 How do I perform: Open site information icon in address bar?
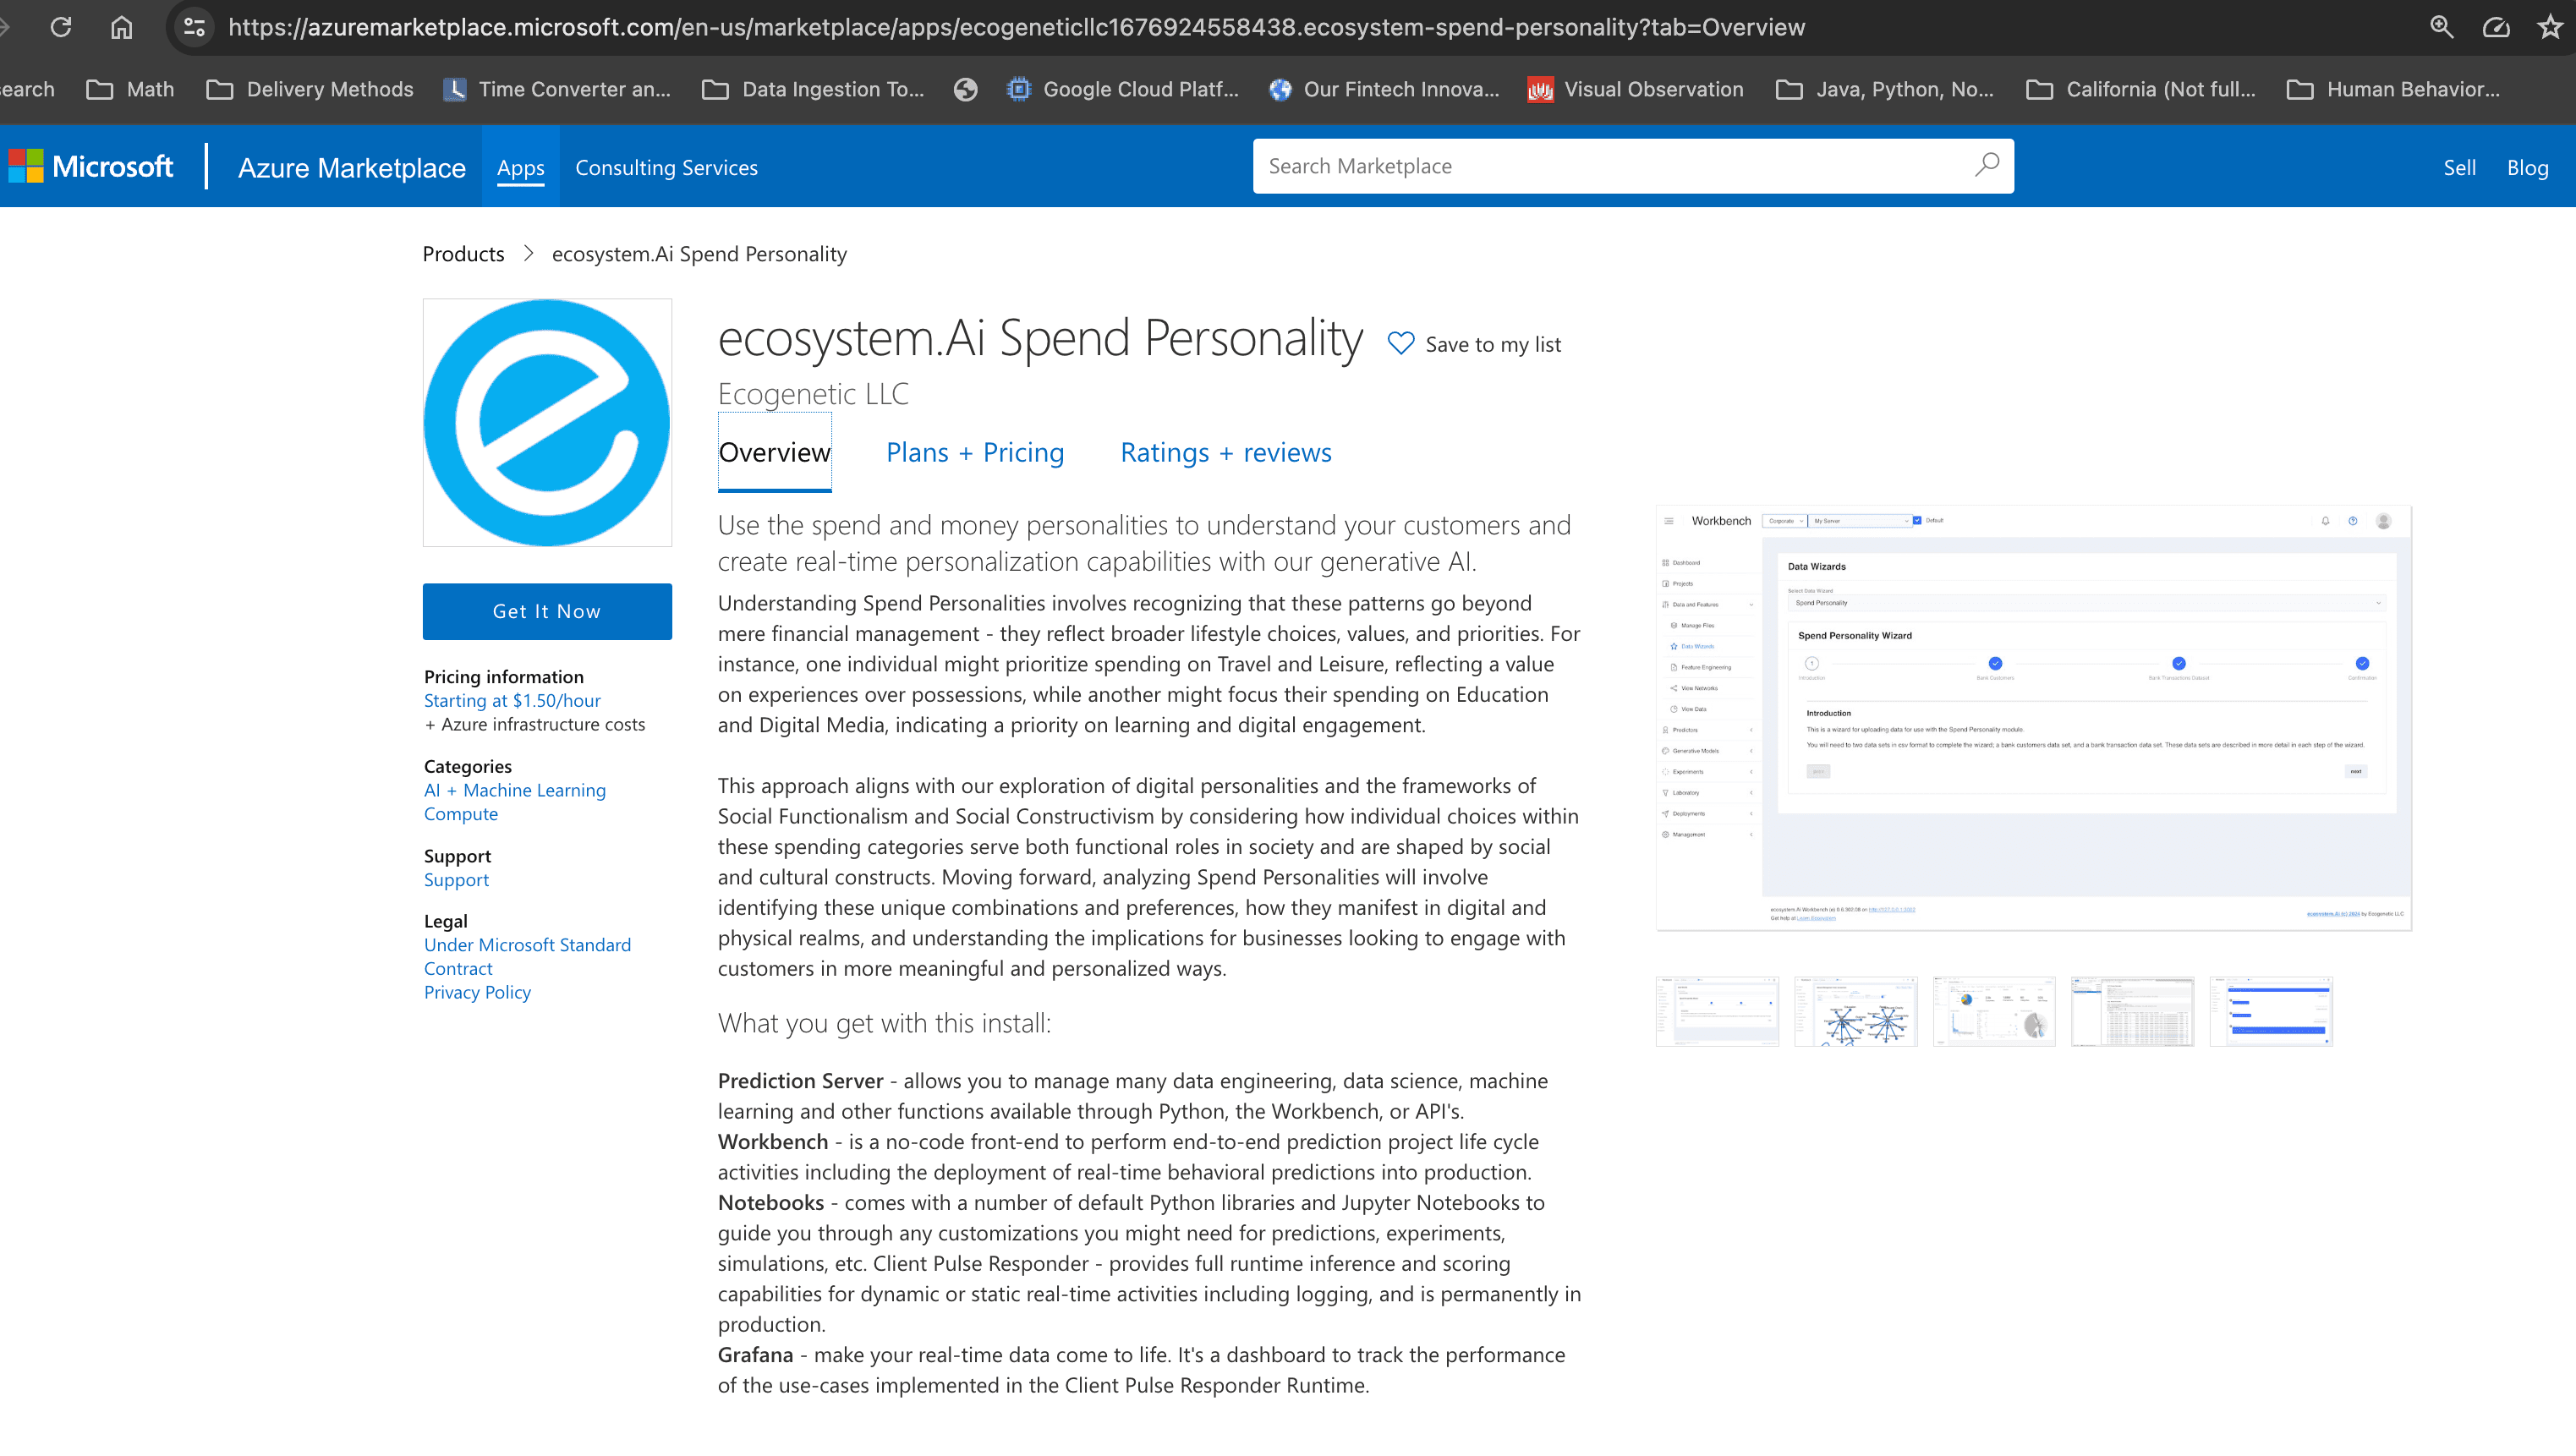coord(194,27)
